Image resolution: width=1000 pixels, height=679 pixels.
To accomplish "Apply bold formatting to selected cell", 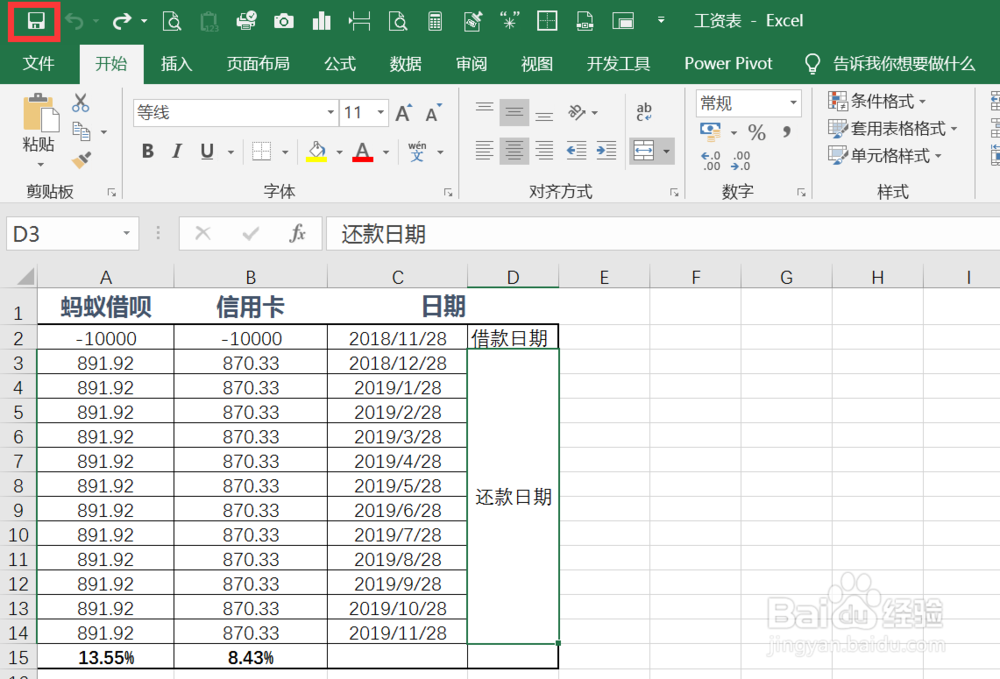I will tap(147, 151).
